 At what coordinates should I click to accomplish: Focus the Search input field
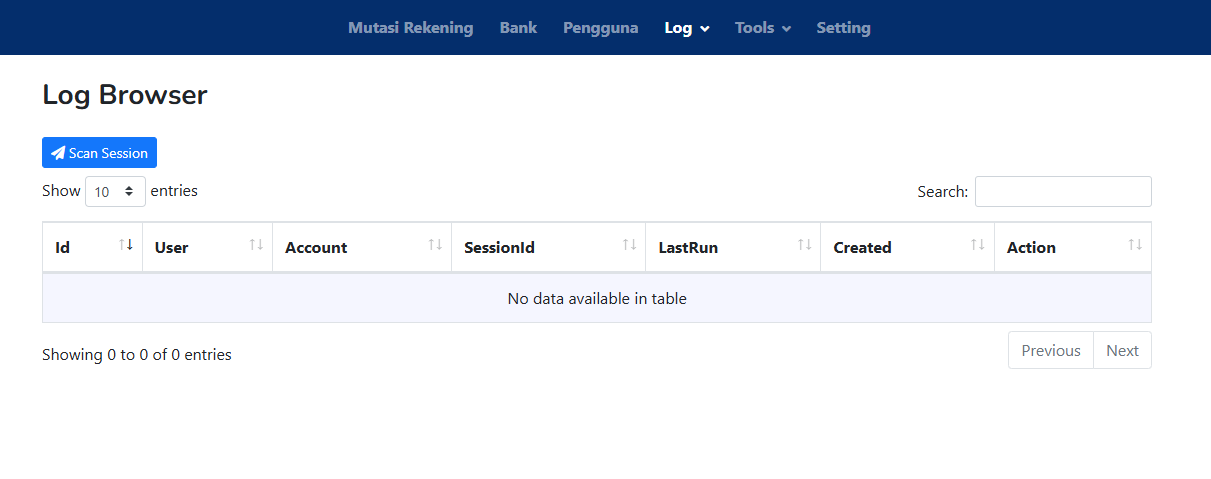(1062, 192)
